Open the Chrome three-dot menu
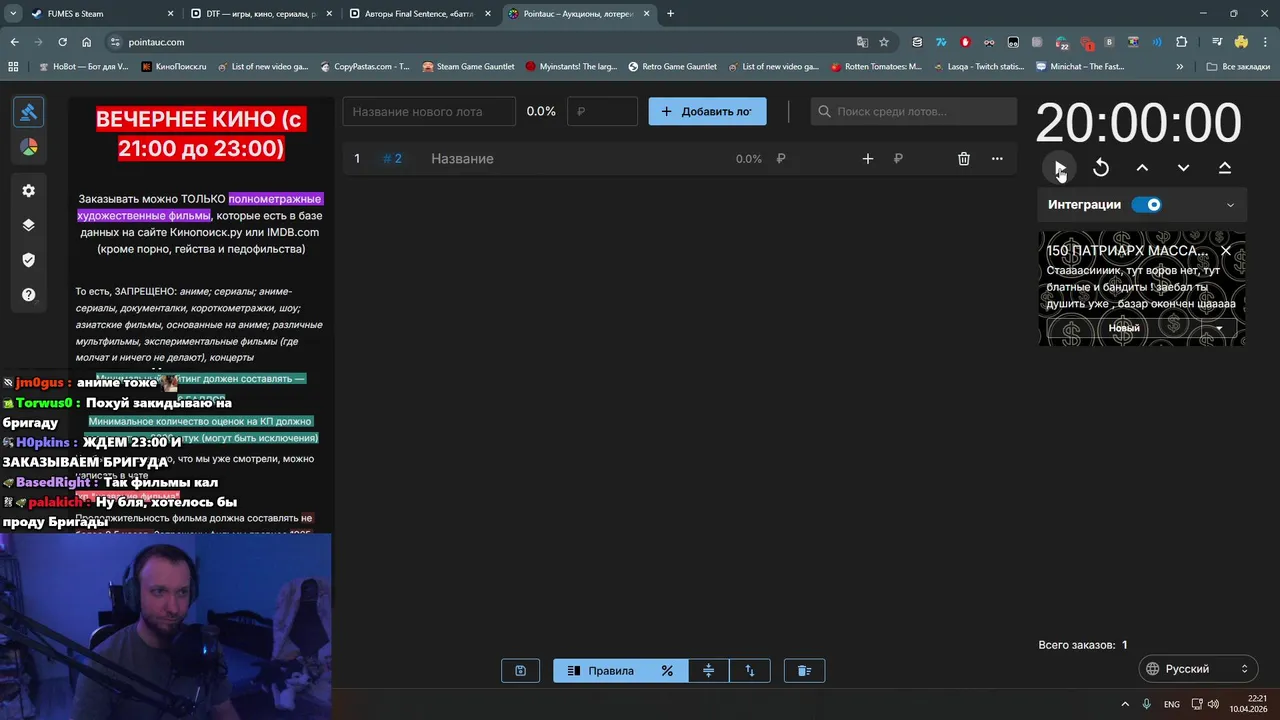The width and height of the screenshot is (1280, 720). point(1266,42)
